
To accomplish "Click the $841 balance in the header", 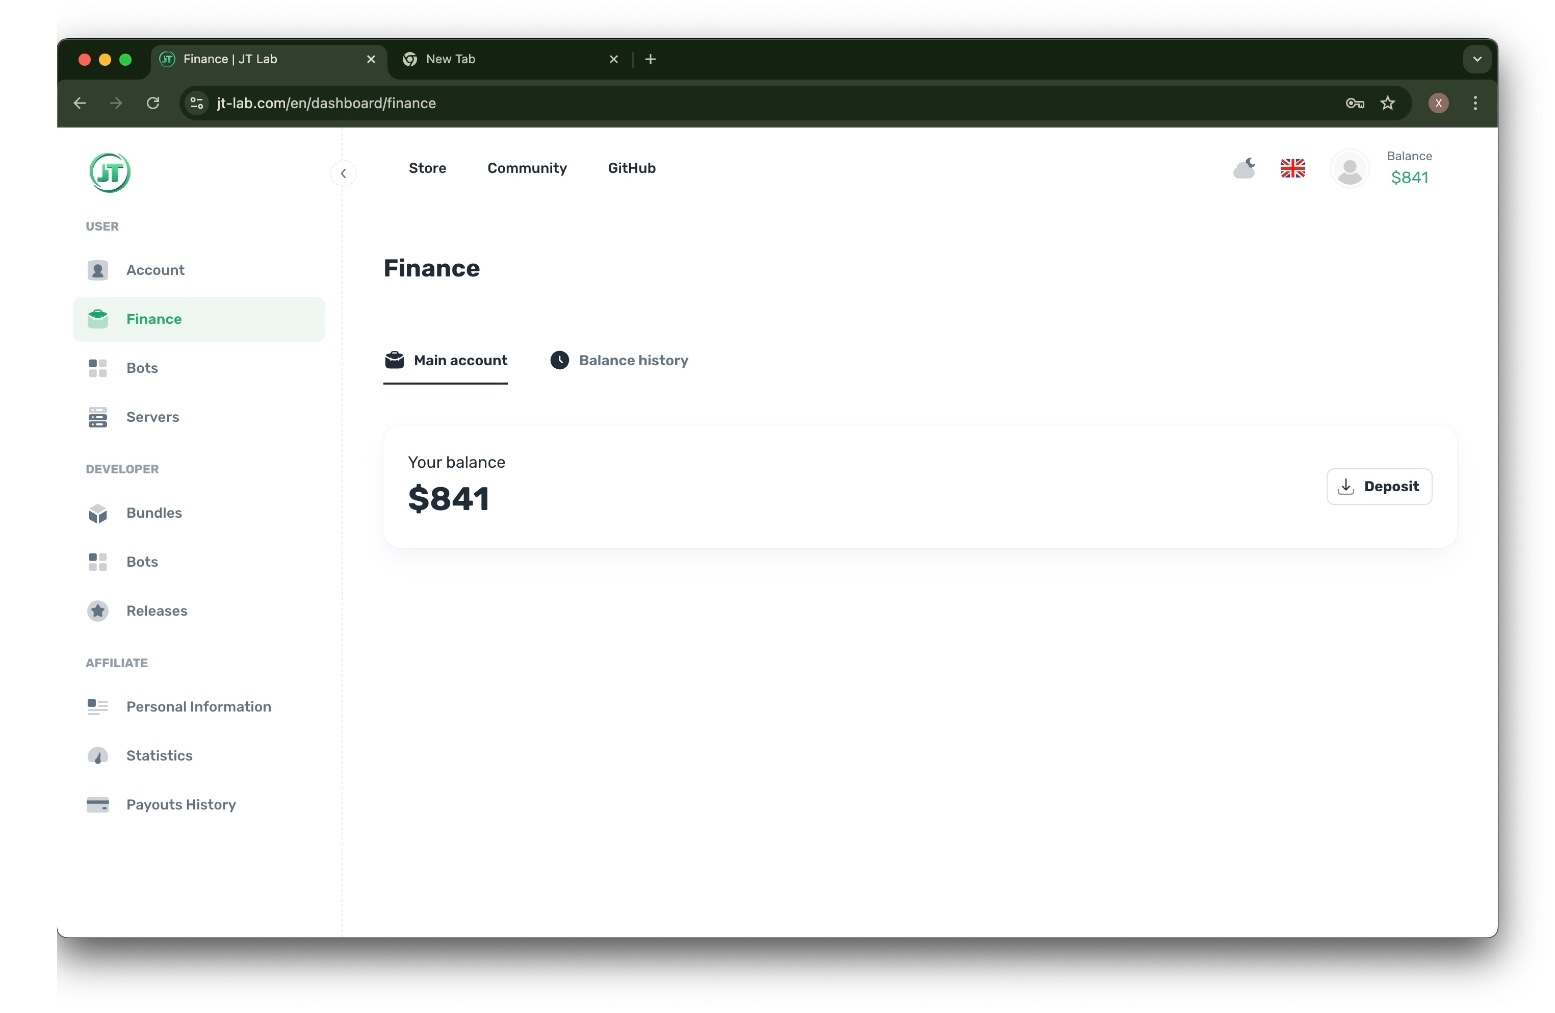I will coord(1410,177).
